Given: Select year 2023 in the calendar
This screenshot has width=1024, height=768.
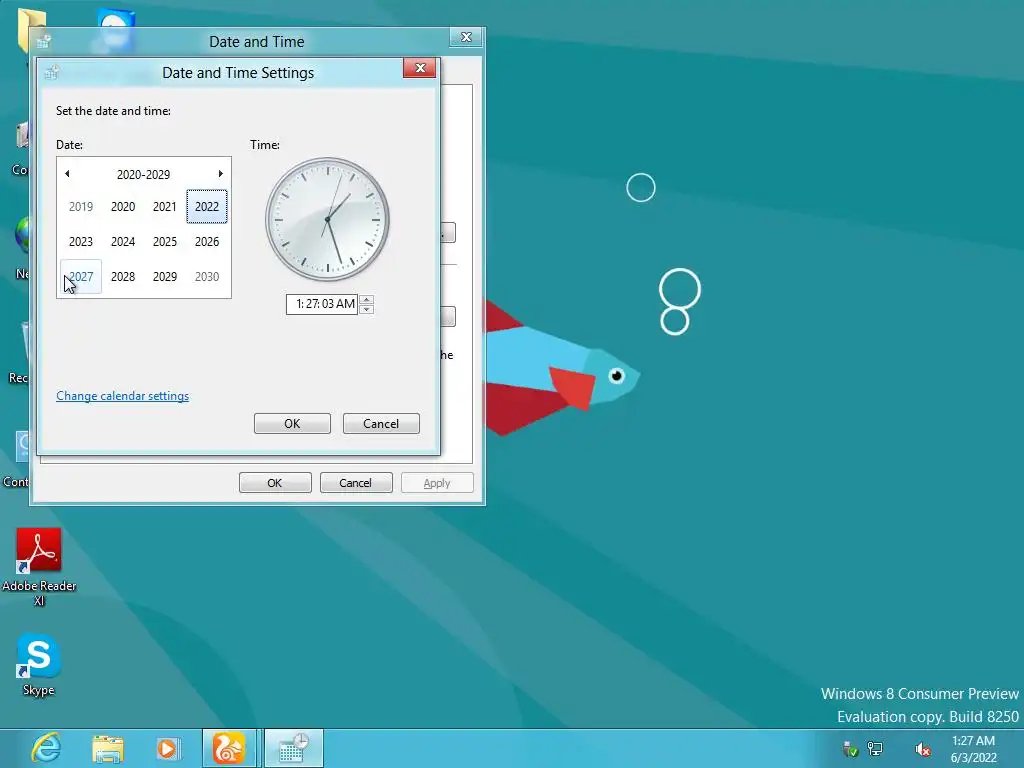Looking at the screenshot, I should (x=81, y=242).
